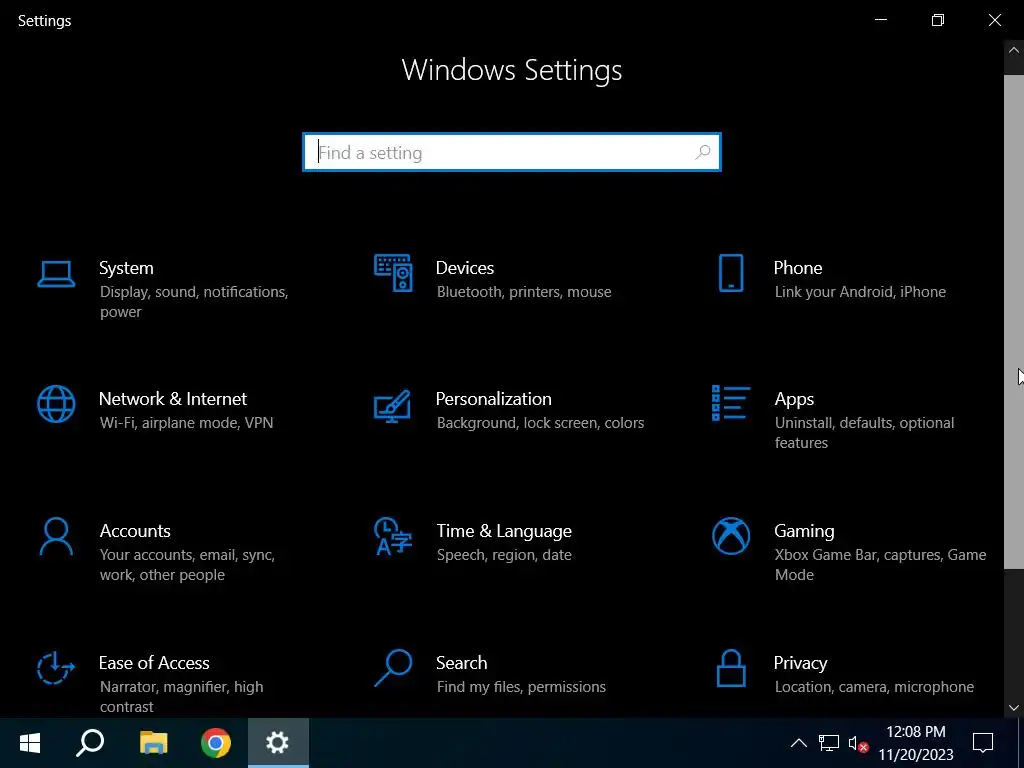Click the scrollbar up arrow
Viewport: 1024px width, 768px height.
[1014, 50]
